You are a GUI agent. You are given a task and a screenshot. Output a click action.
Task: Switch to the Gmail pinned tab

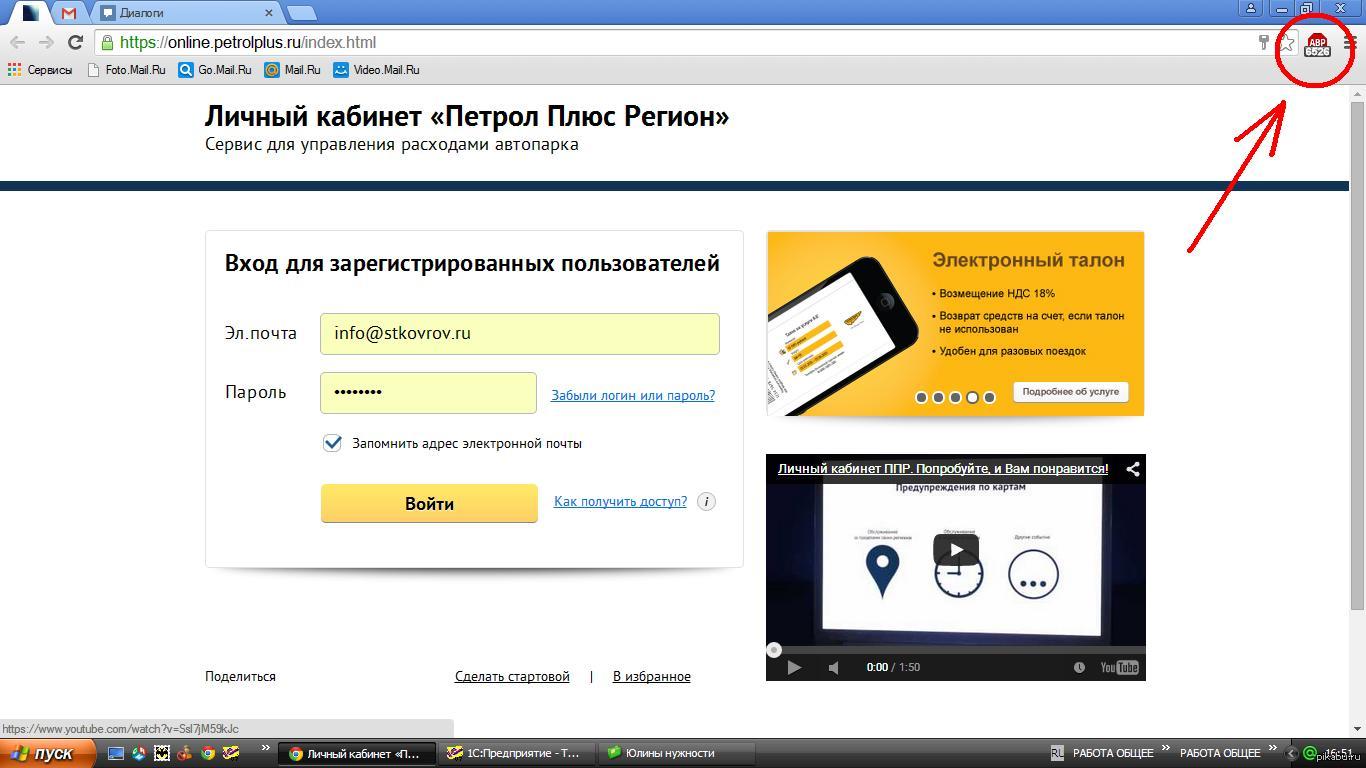coord(69,13)
